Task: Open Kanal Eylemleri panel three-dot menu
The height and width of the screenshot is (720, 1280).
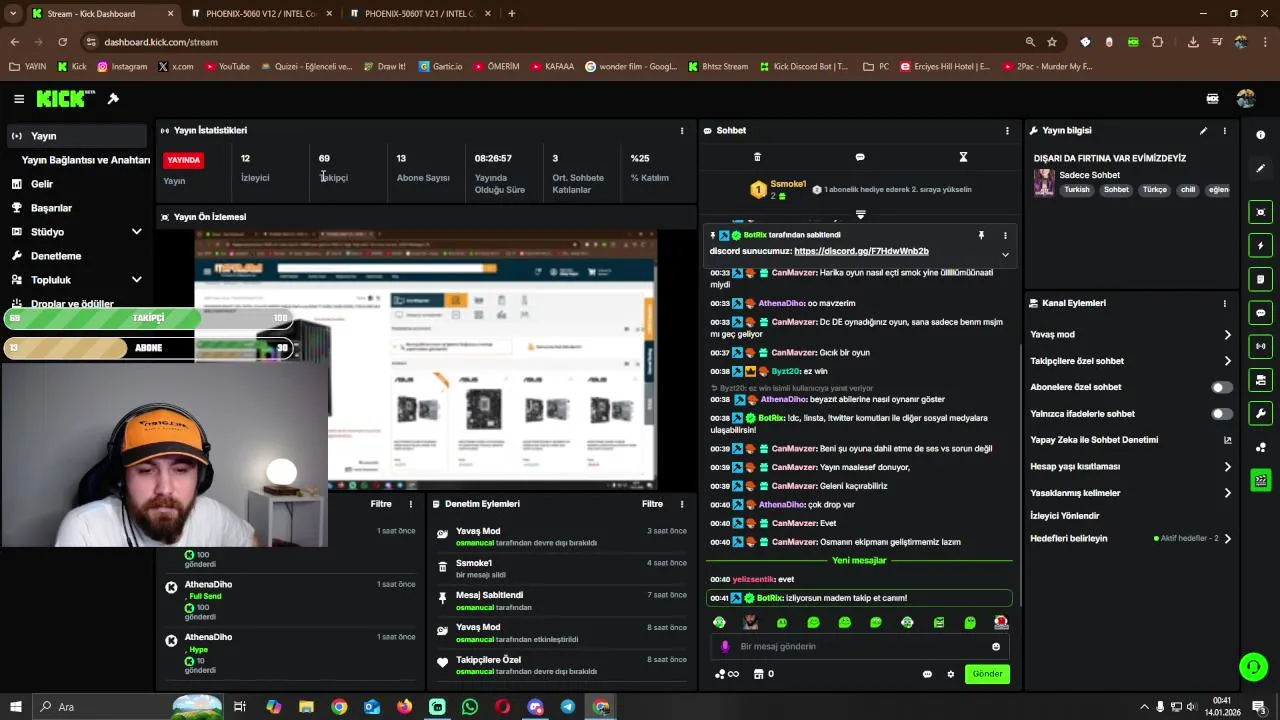Action: point(1224,303)
